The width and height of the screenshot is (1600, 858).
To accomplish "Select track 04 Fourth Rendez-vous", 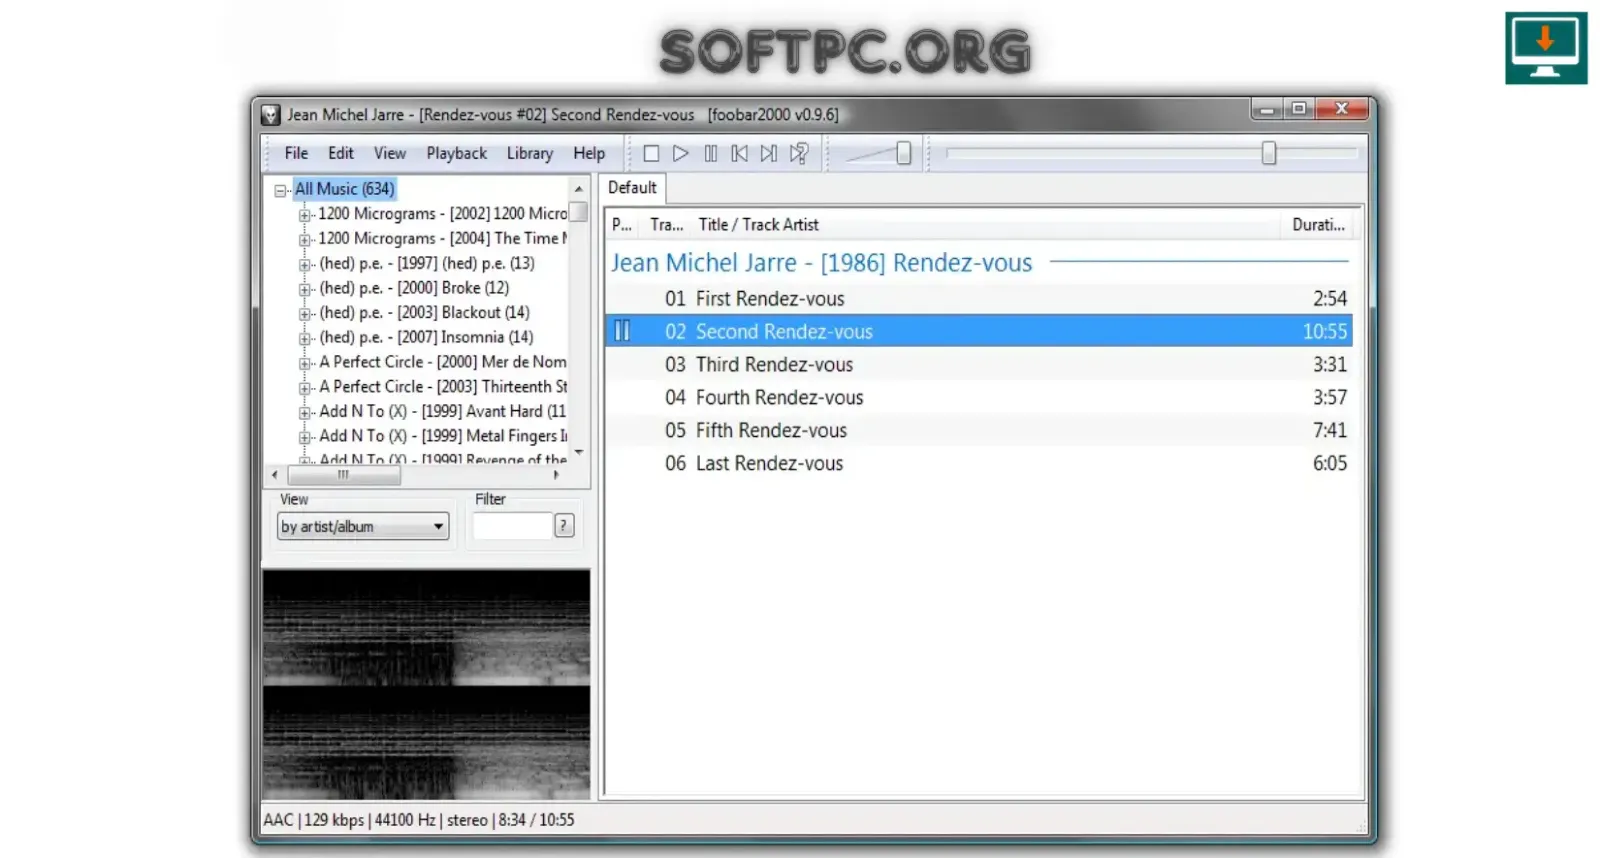I will pyautogui.click(x=978, y=398).
